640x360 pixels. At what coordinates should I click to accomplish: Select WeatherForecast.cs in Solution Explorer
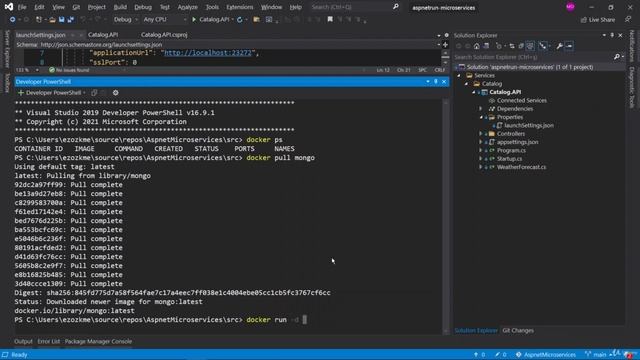[521, 167]
